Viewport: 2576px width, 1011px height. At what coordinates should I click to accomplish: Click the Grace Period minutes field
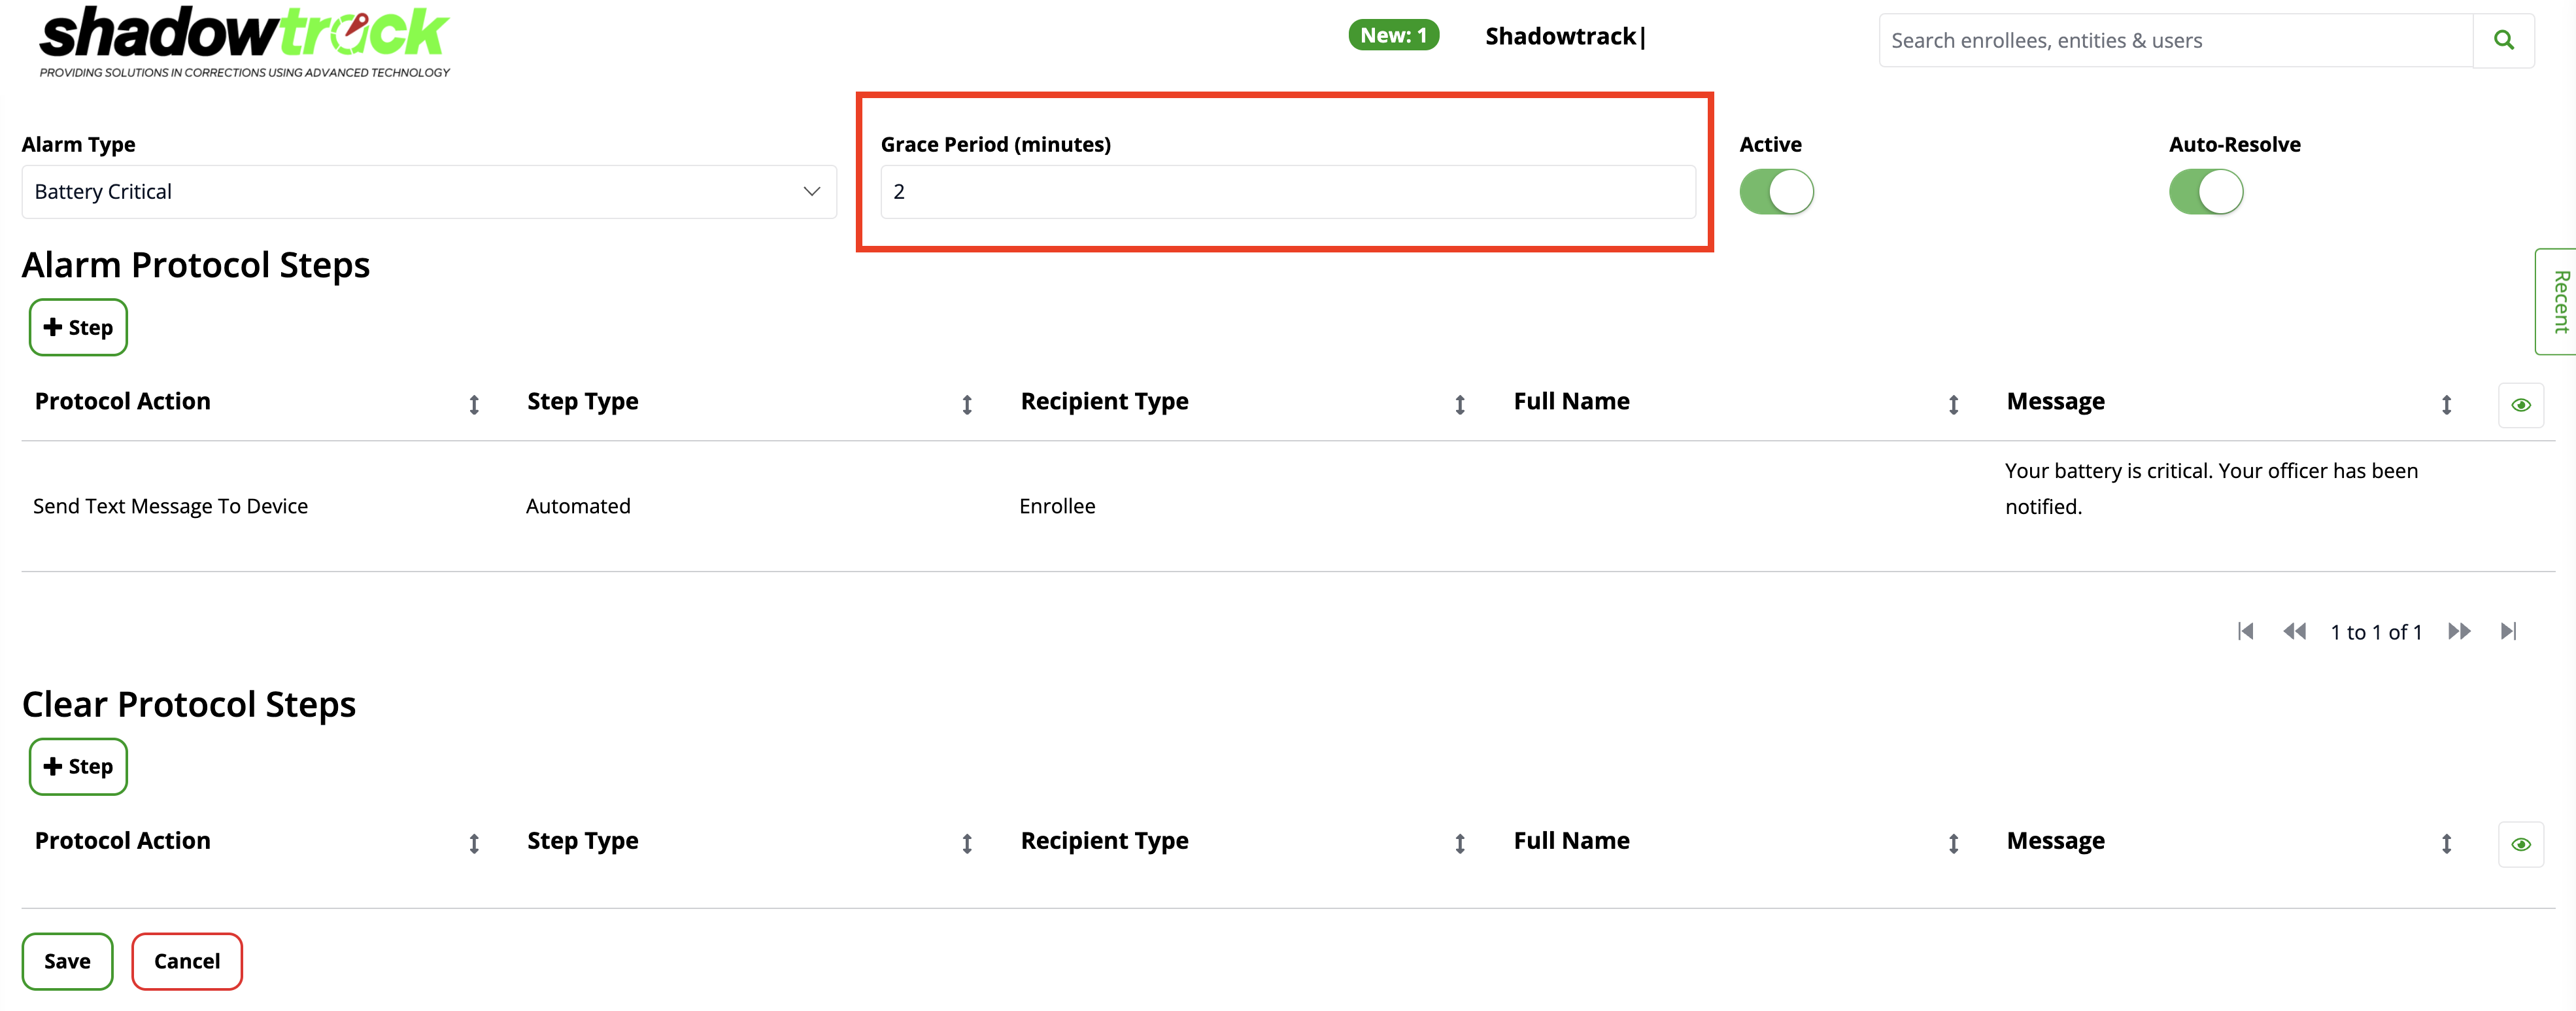[1286, 192]
